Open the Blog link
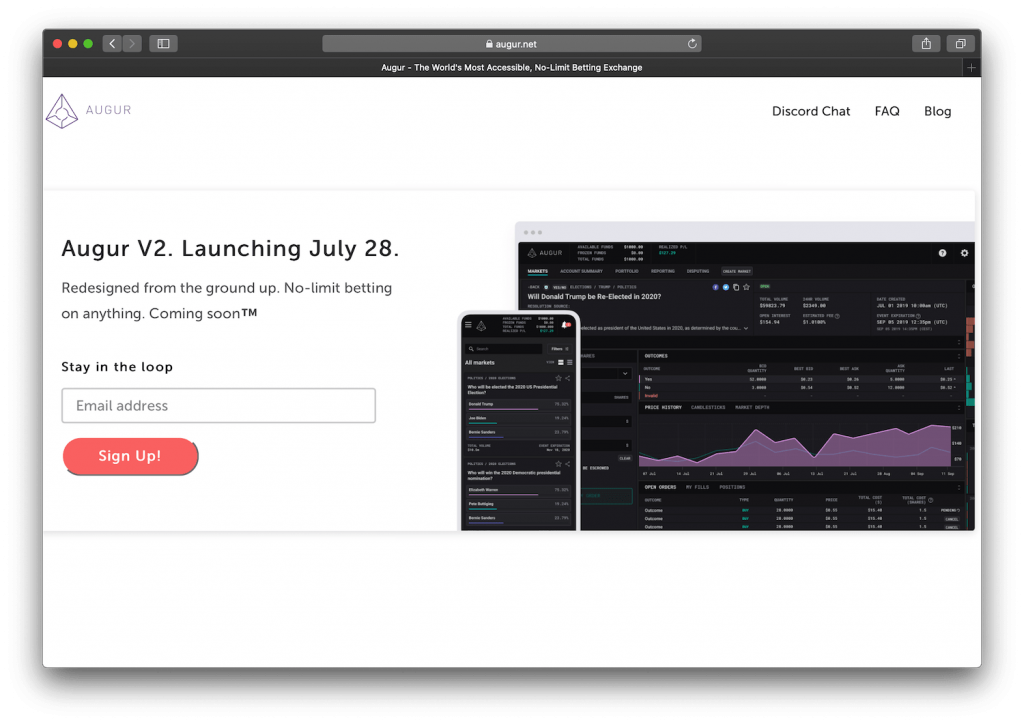1024x724 pixels. pyautogui.click(x=937, y=111)
